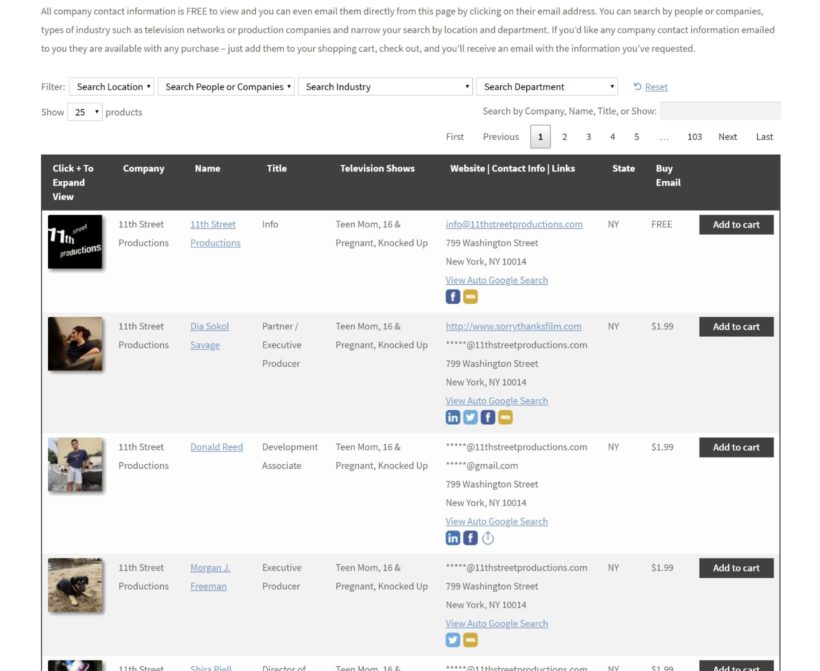Screen dimensions: 820x671
Task: Open Morgan J. Freeman's Twitter icon
Action: coord(453,638)
